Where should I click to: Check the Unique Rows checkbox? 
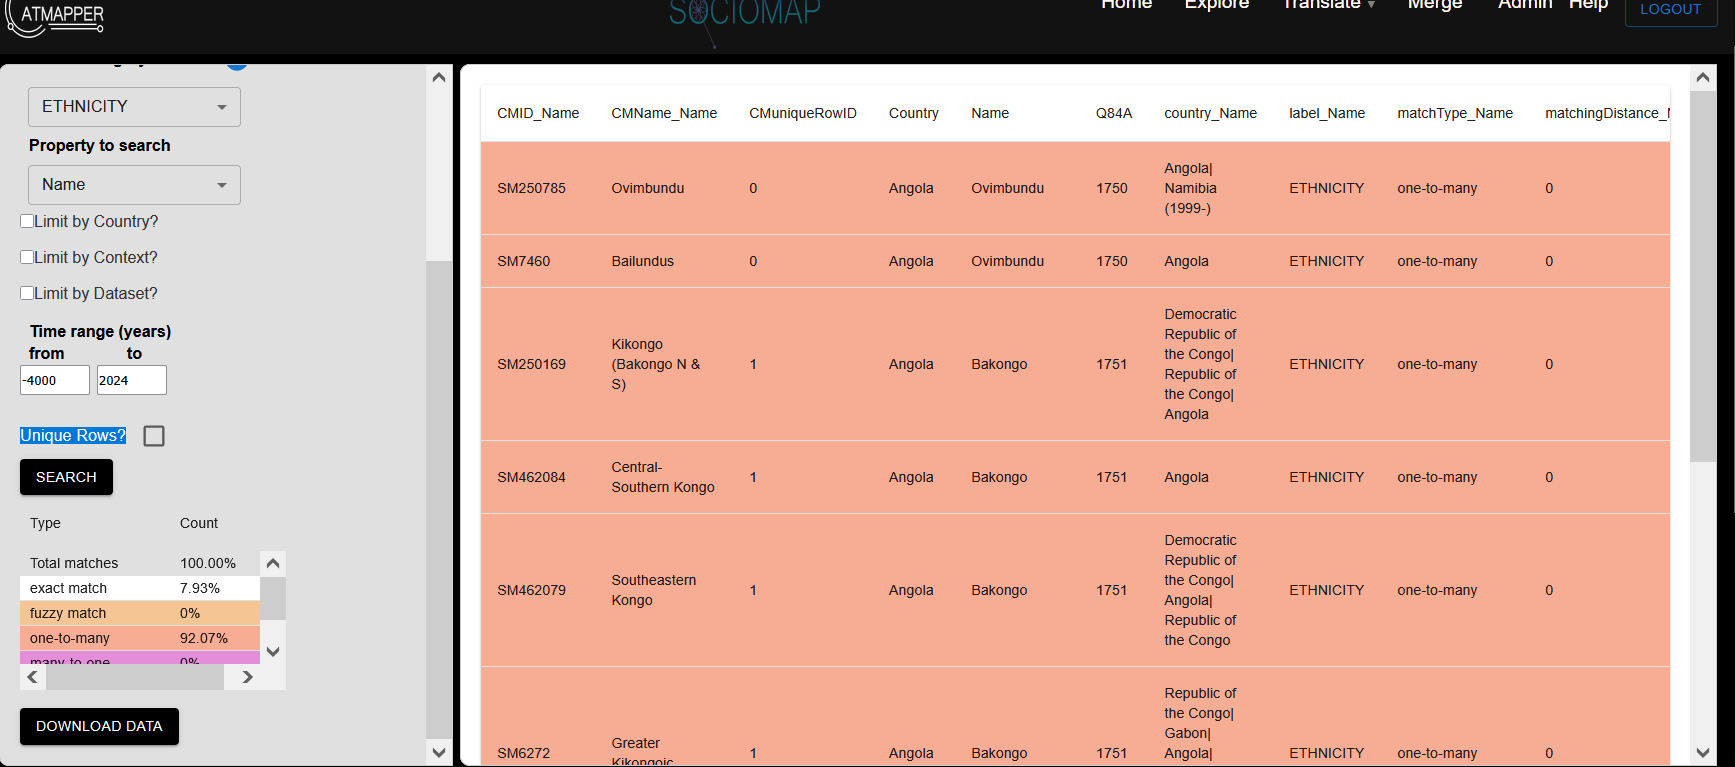point(154,436)
